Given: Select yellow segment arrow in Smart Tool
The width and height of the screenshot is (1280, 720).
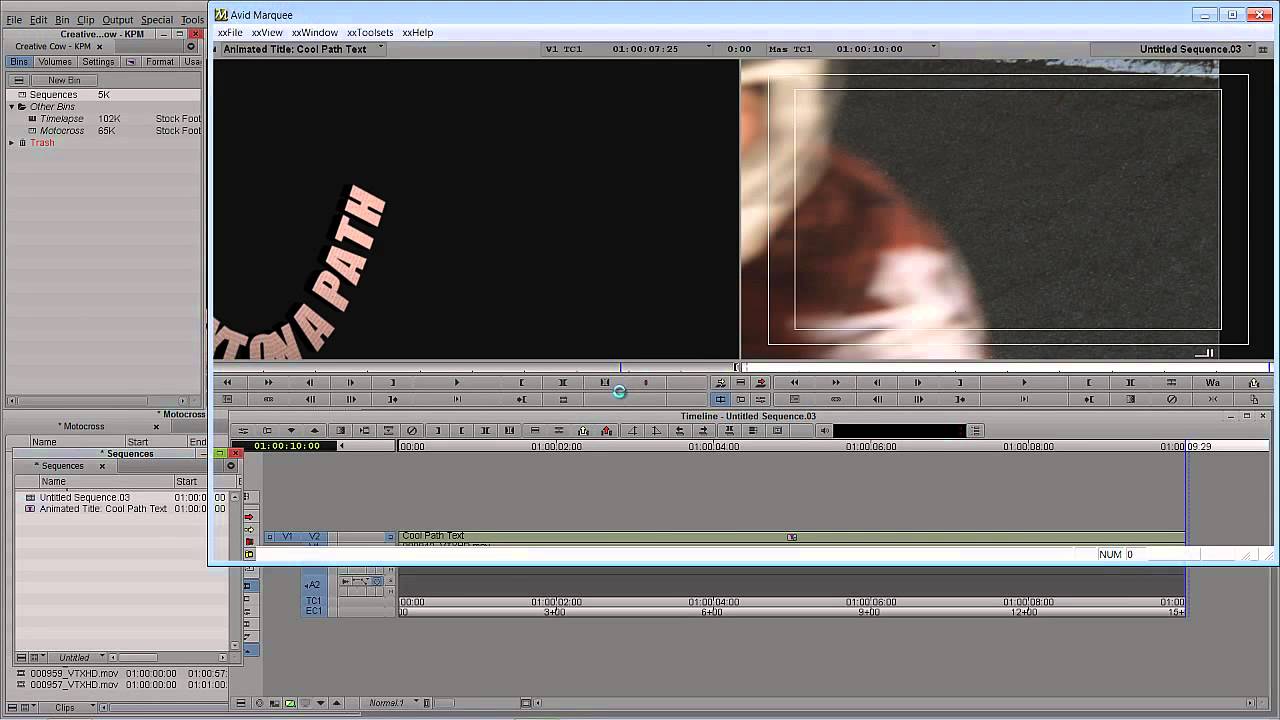Looking at the screenshot, I should 249,529.
